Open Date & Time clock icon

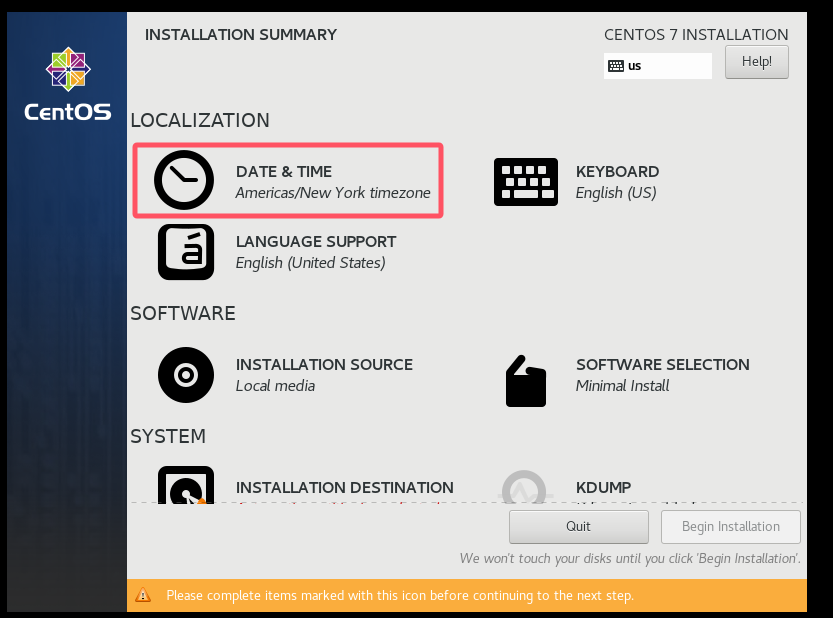click(184, 180)
